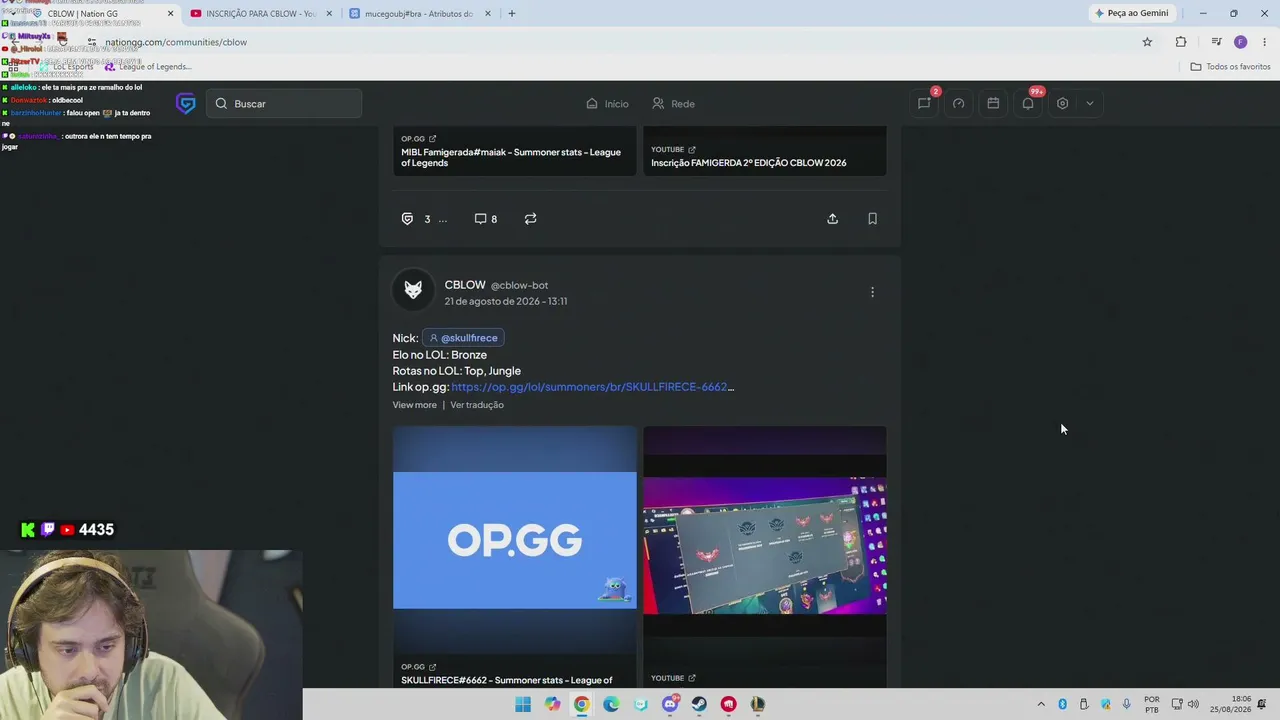The image size is (1280, 720).
Task: Click the post date 21 de agosto de 2026
Action: 506,301
